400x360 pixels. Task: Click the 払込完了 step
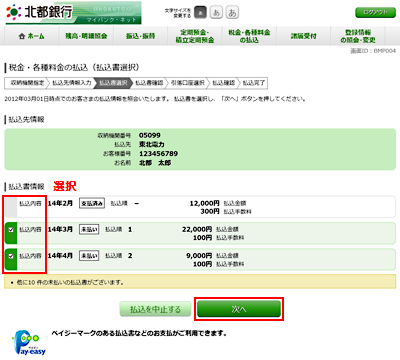tap(254, 83)
